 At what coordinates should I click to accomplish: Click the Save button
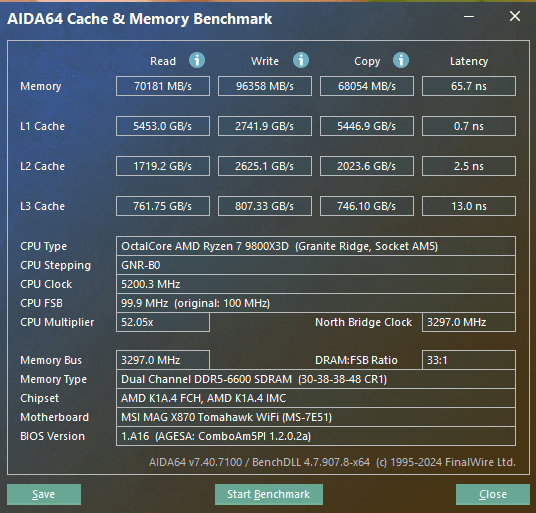pos(44,494)
